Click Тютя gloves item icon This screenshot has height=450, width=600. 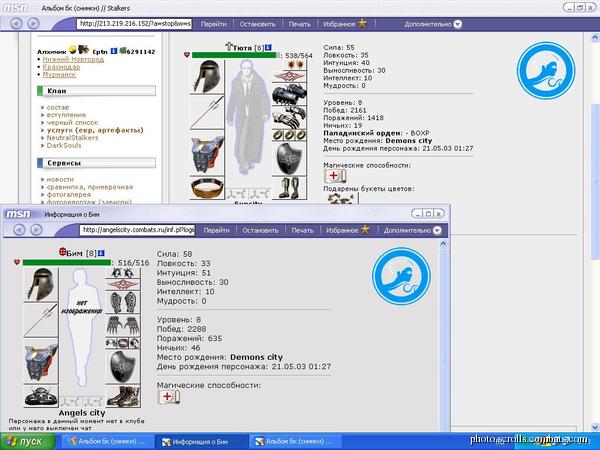click(289, 117)
